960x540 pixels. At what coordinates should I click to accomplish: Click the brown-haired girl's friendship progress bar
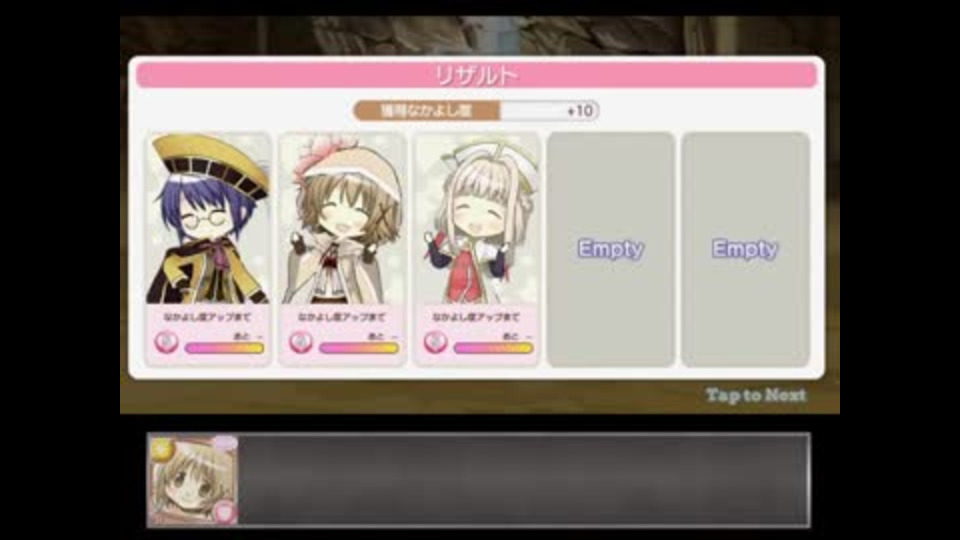point(359,348)
